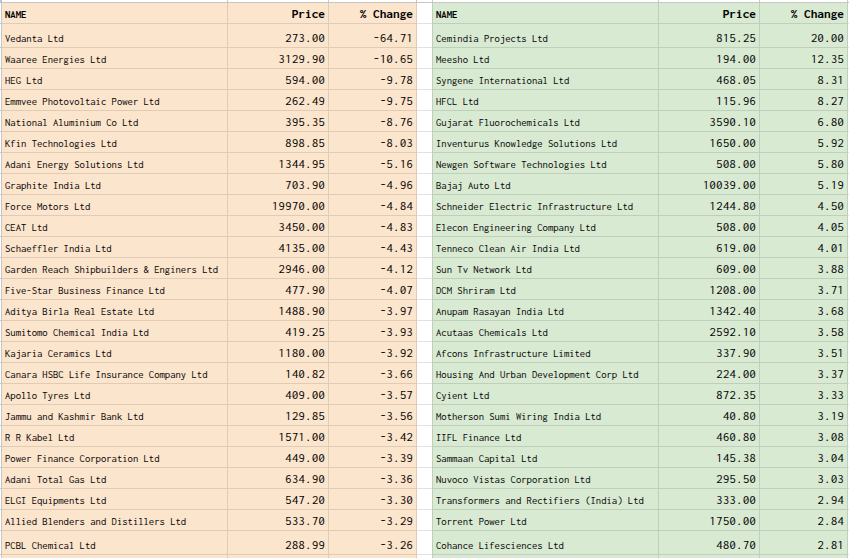849x558 pixels.
Task: Select Adani Energy Solutions Ltd
Action: pos(114,165)
